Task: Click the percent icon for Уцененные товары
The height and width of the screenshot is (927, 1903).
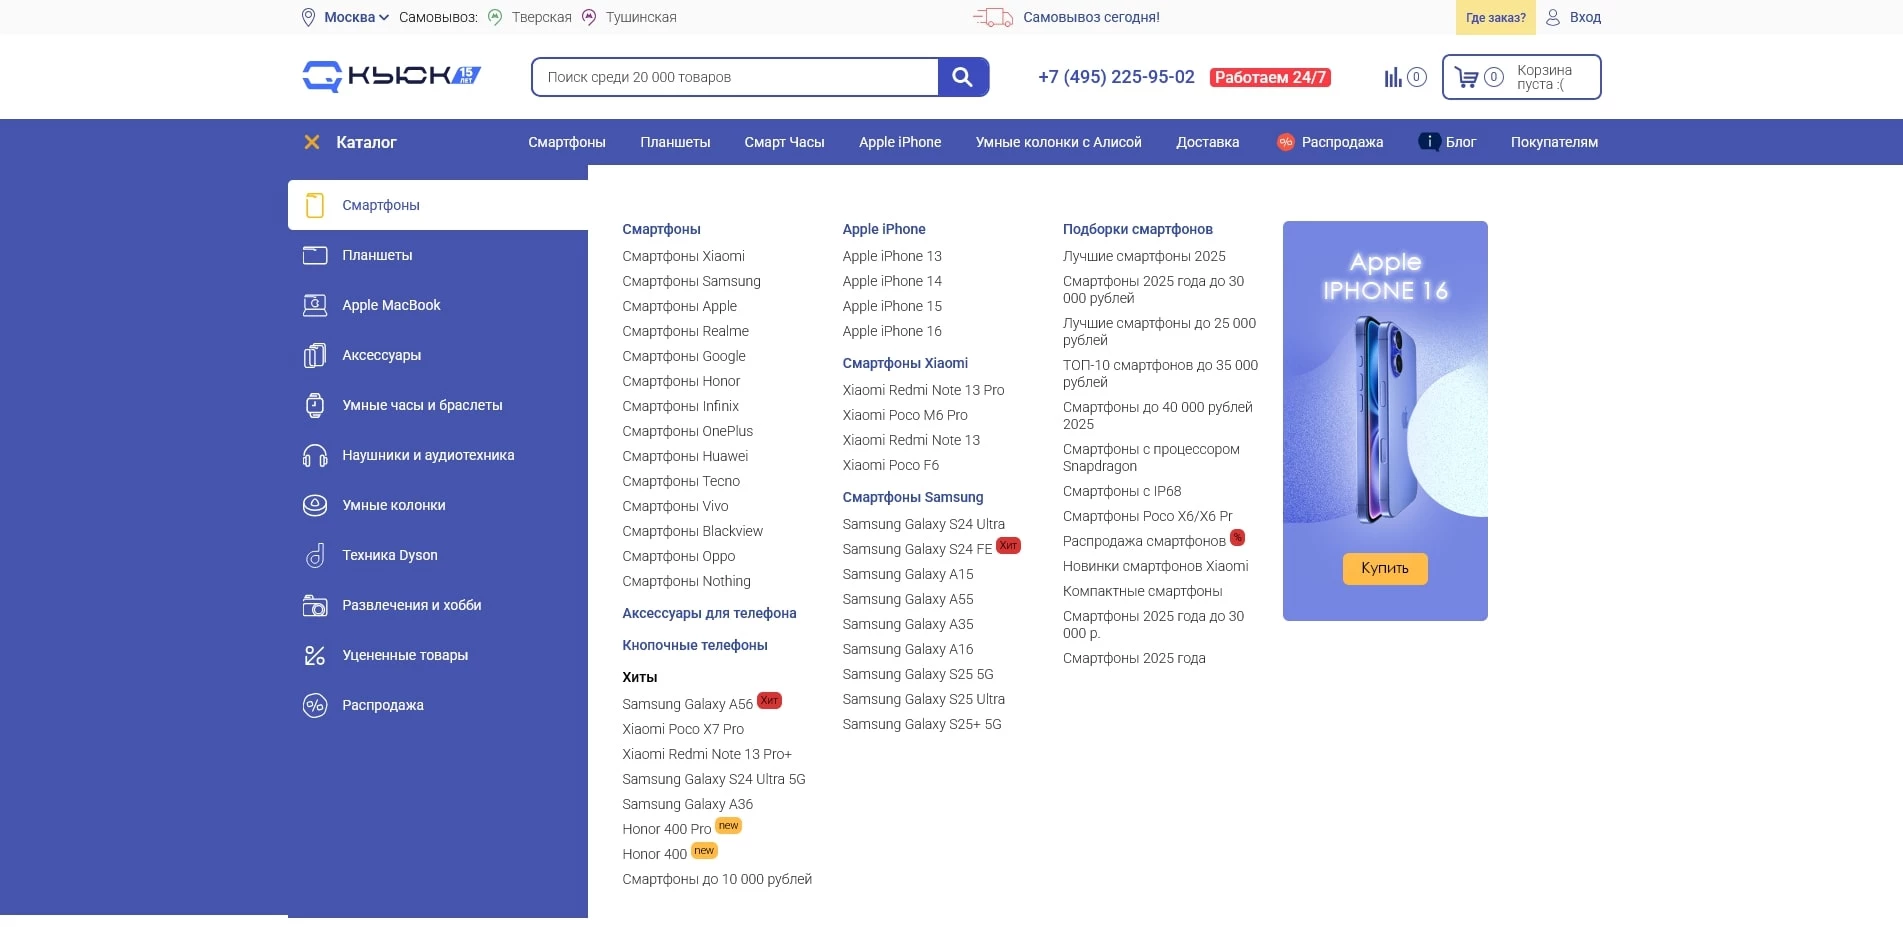Action: point(315,656)
